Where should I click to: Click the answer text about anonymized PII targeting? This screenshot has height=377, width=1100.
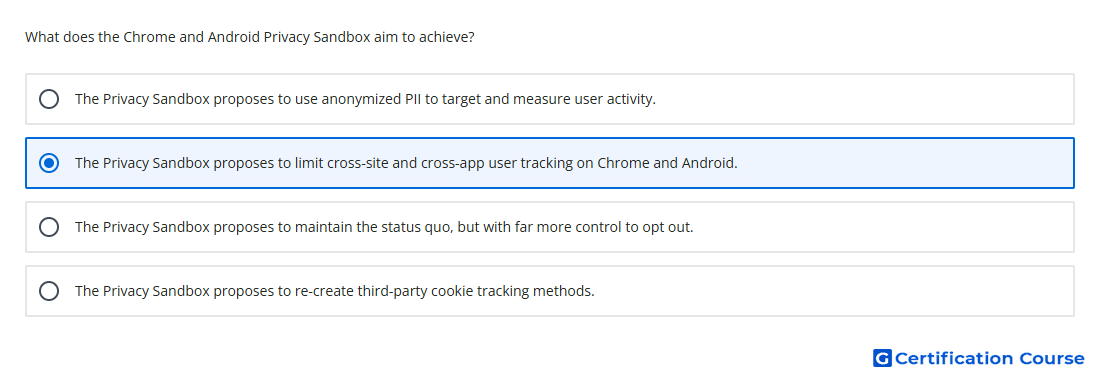[365, 99]
